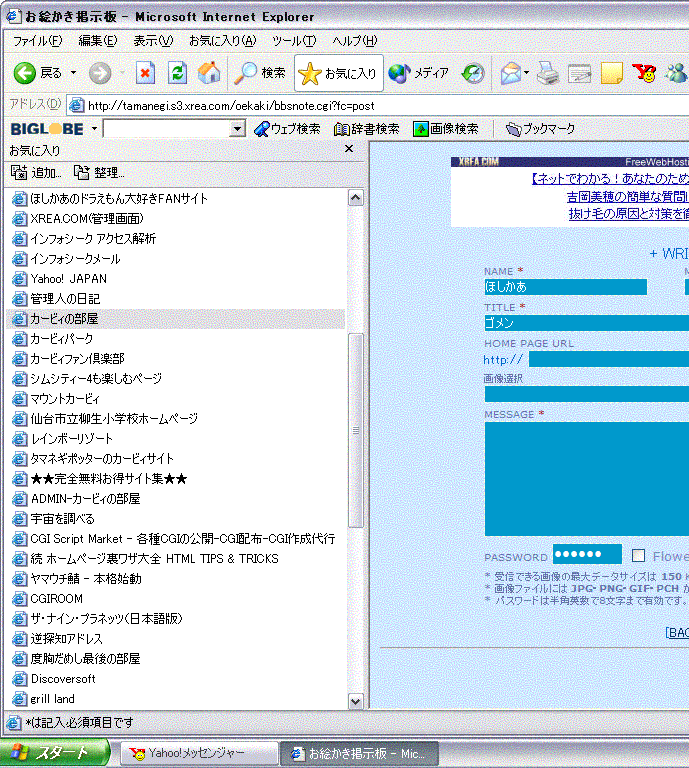This screenshot has width=689, height=768.
Task: Click the 抜け毛の原因と対策 ad link
Action: pos(629,214)
